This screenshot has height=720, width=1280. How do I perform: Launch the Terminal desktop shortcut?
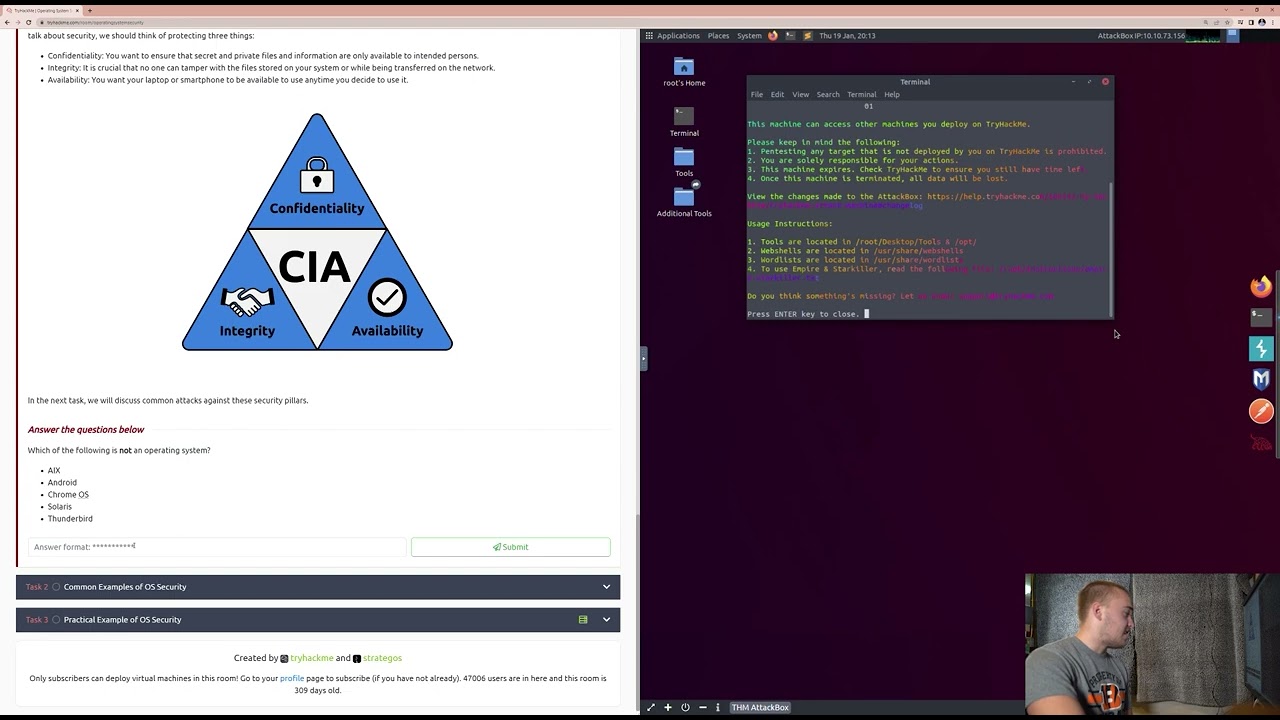tap(684, 122)
